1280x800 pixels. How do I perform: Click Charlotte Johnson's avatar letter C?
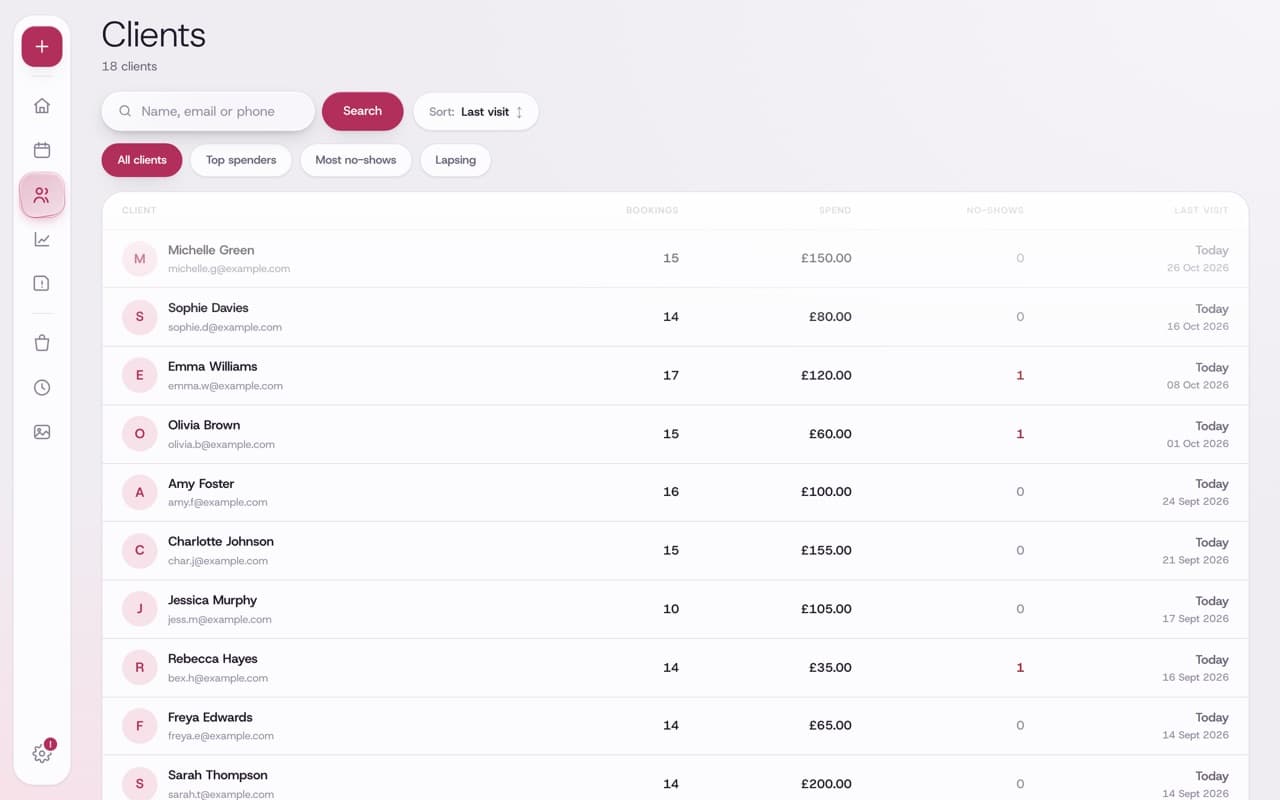(139, 550)
